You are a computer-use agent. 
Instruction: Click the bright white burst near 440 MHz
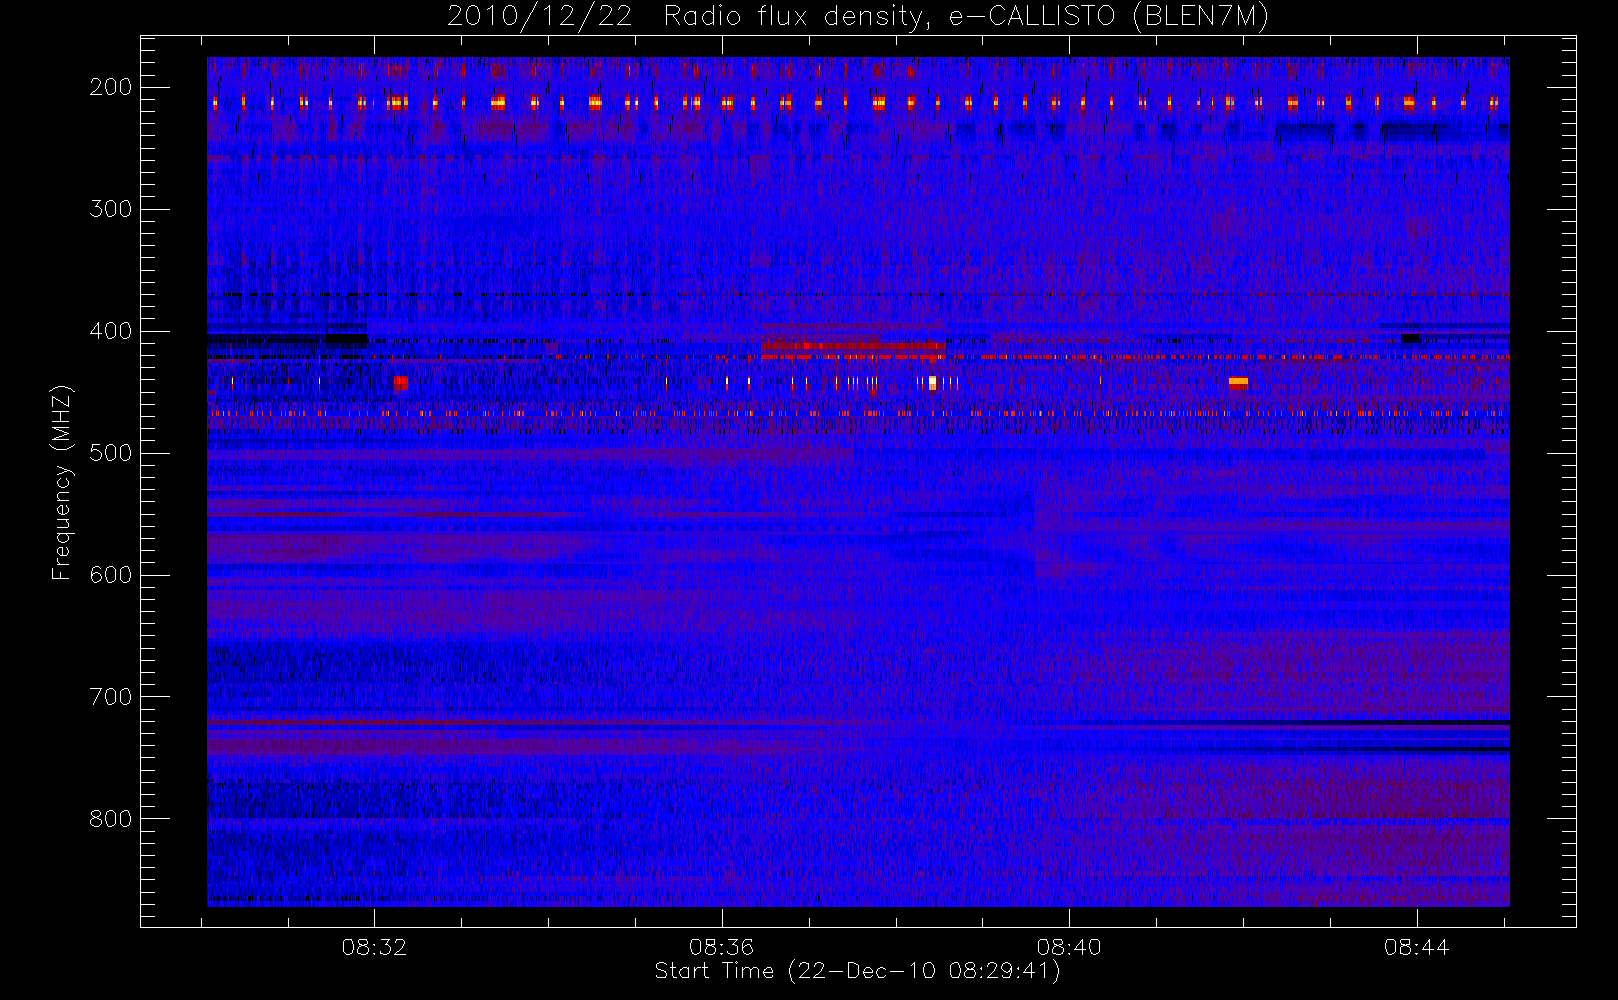point(932,382)
